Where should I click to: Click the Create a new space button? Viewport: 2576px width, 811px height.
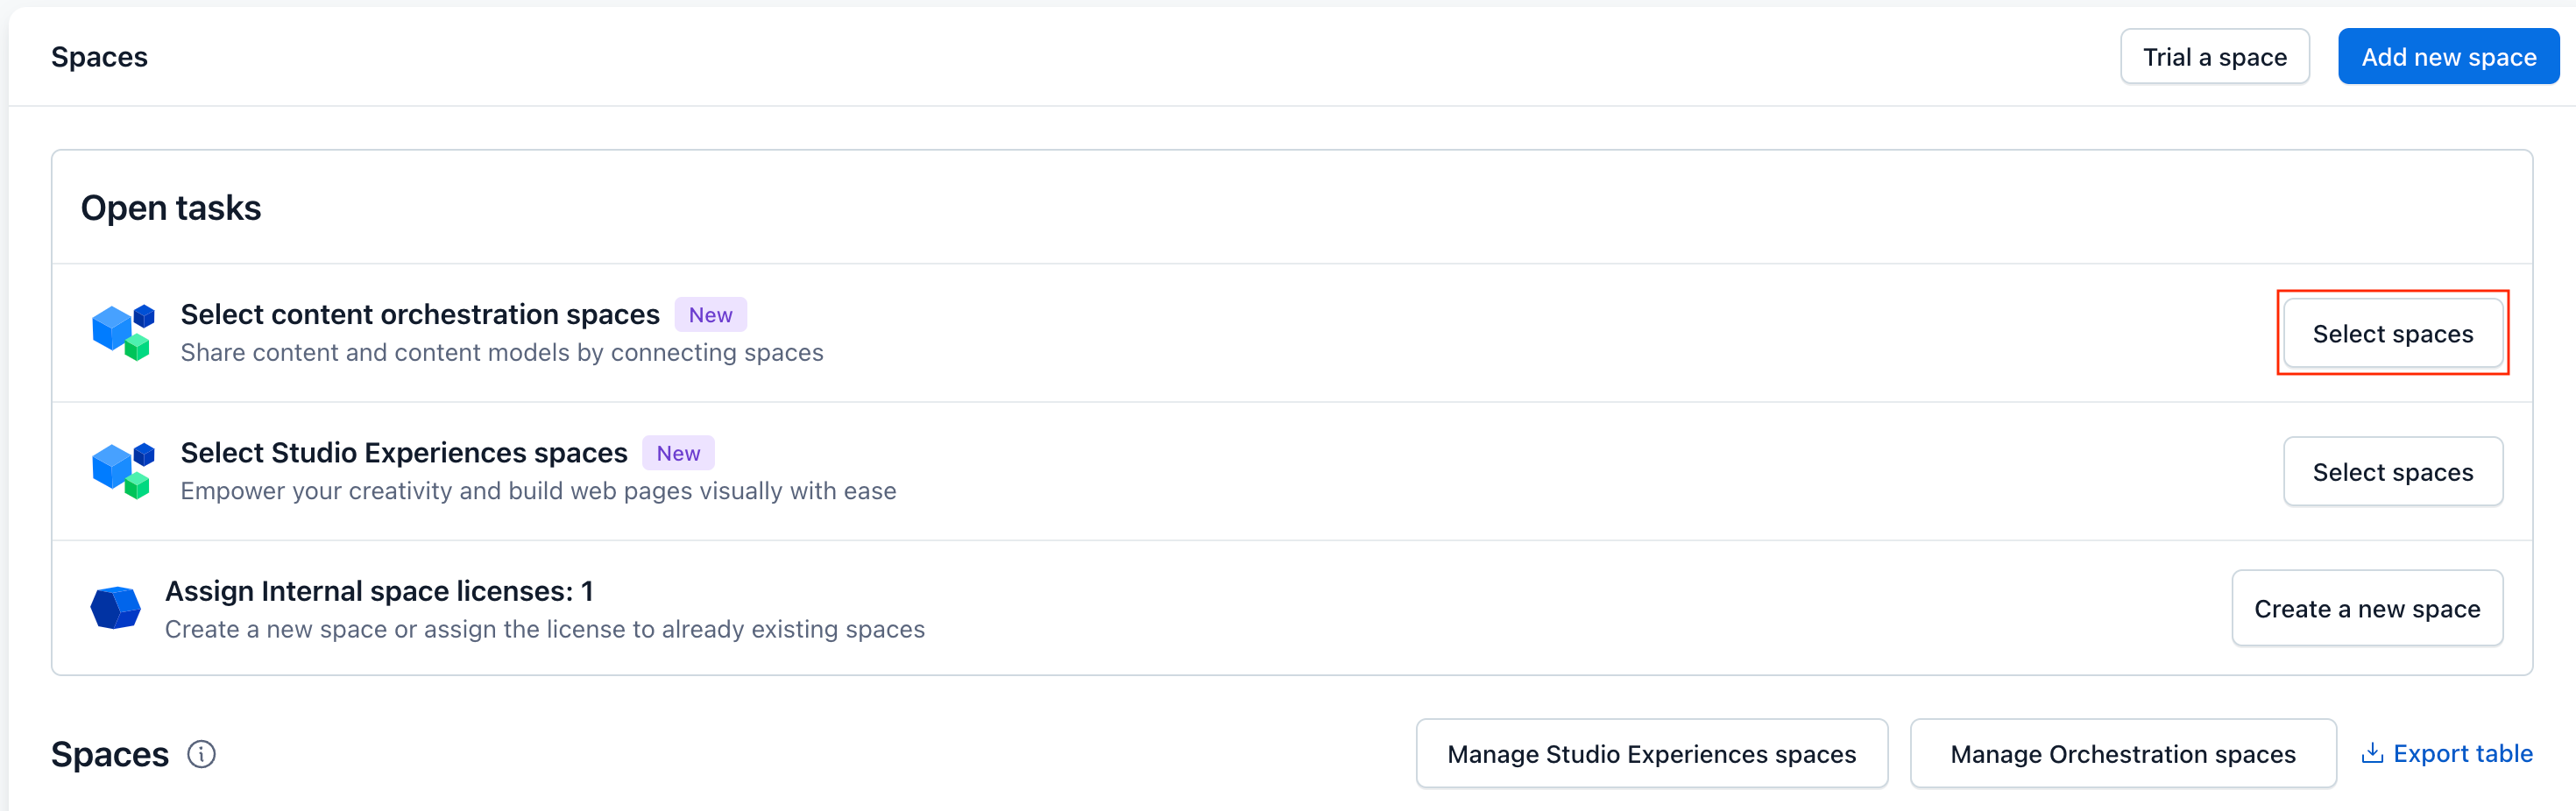[2366, 609]
